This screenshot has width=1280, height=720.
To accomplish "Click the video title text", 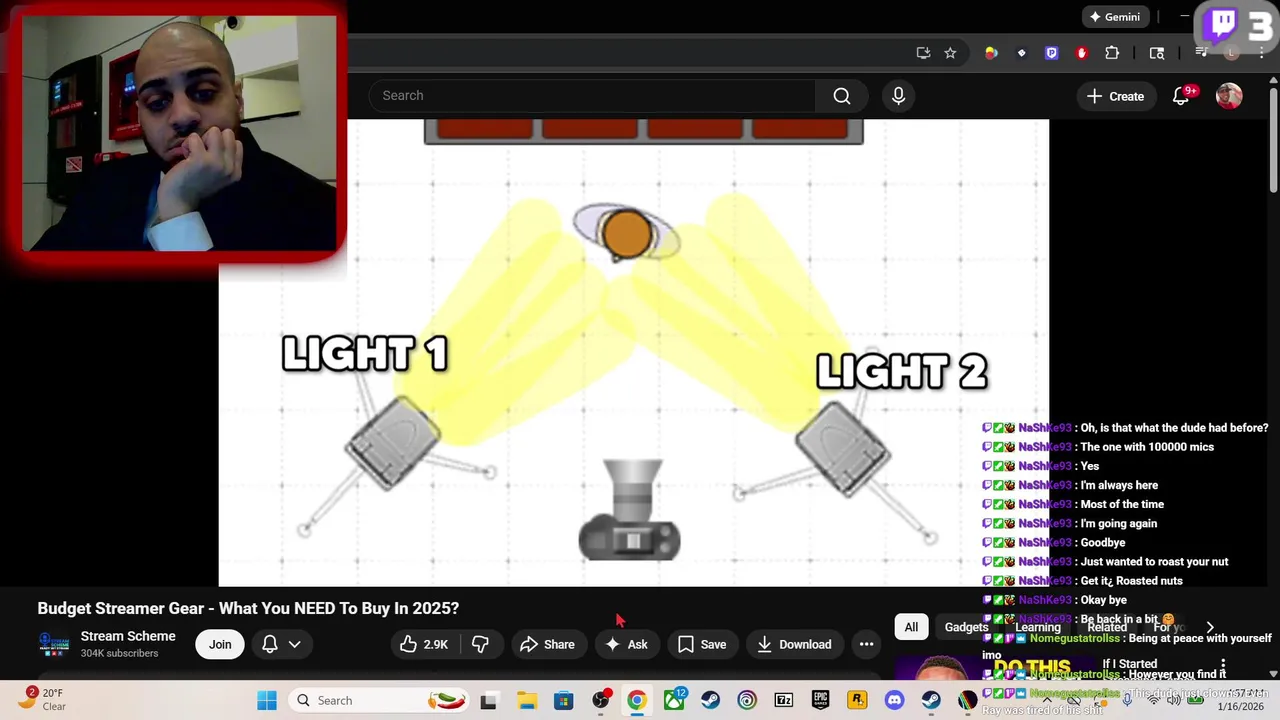I will [248, 608].
